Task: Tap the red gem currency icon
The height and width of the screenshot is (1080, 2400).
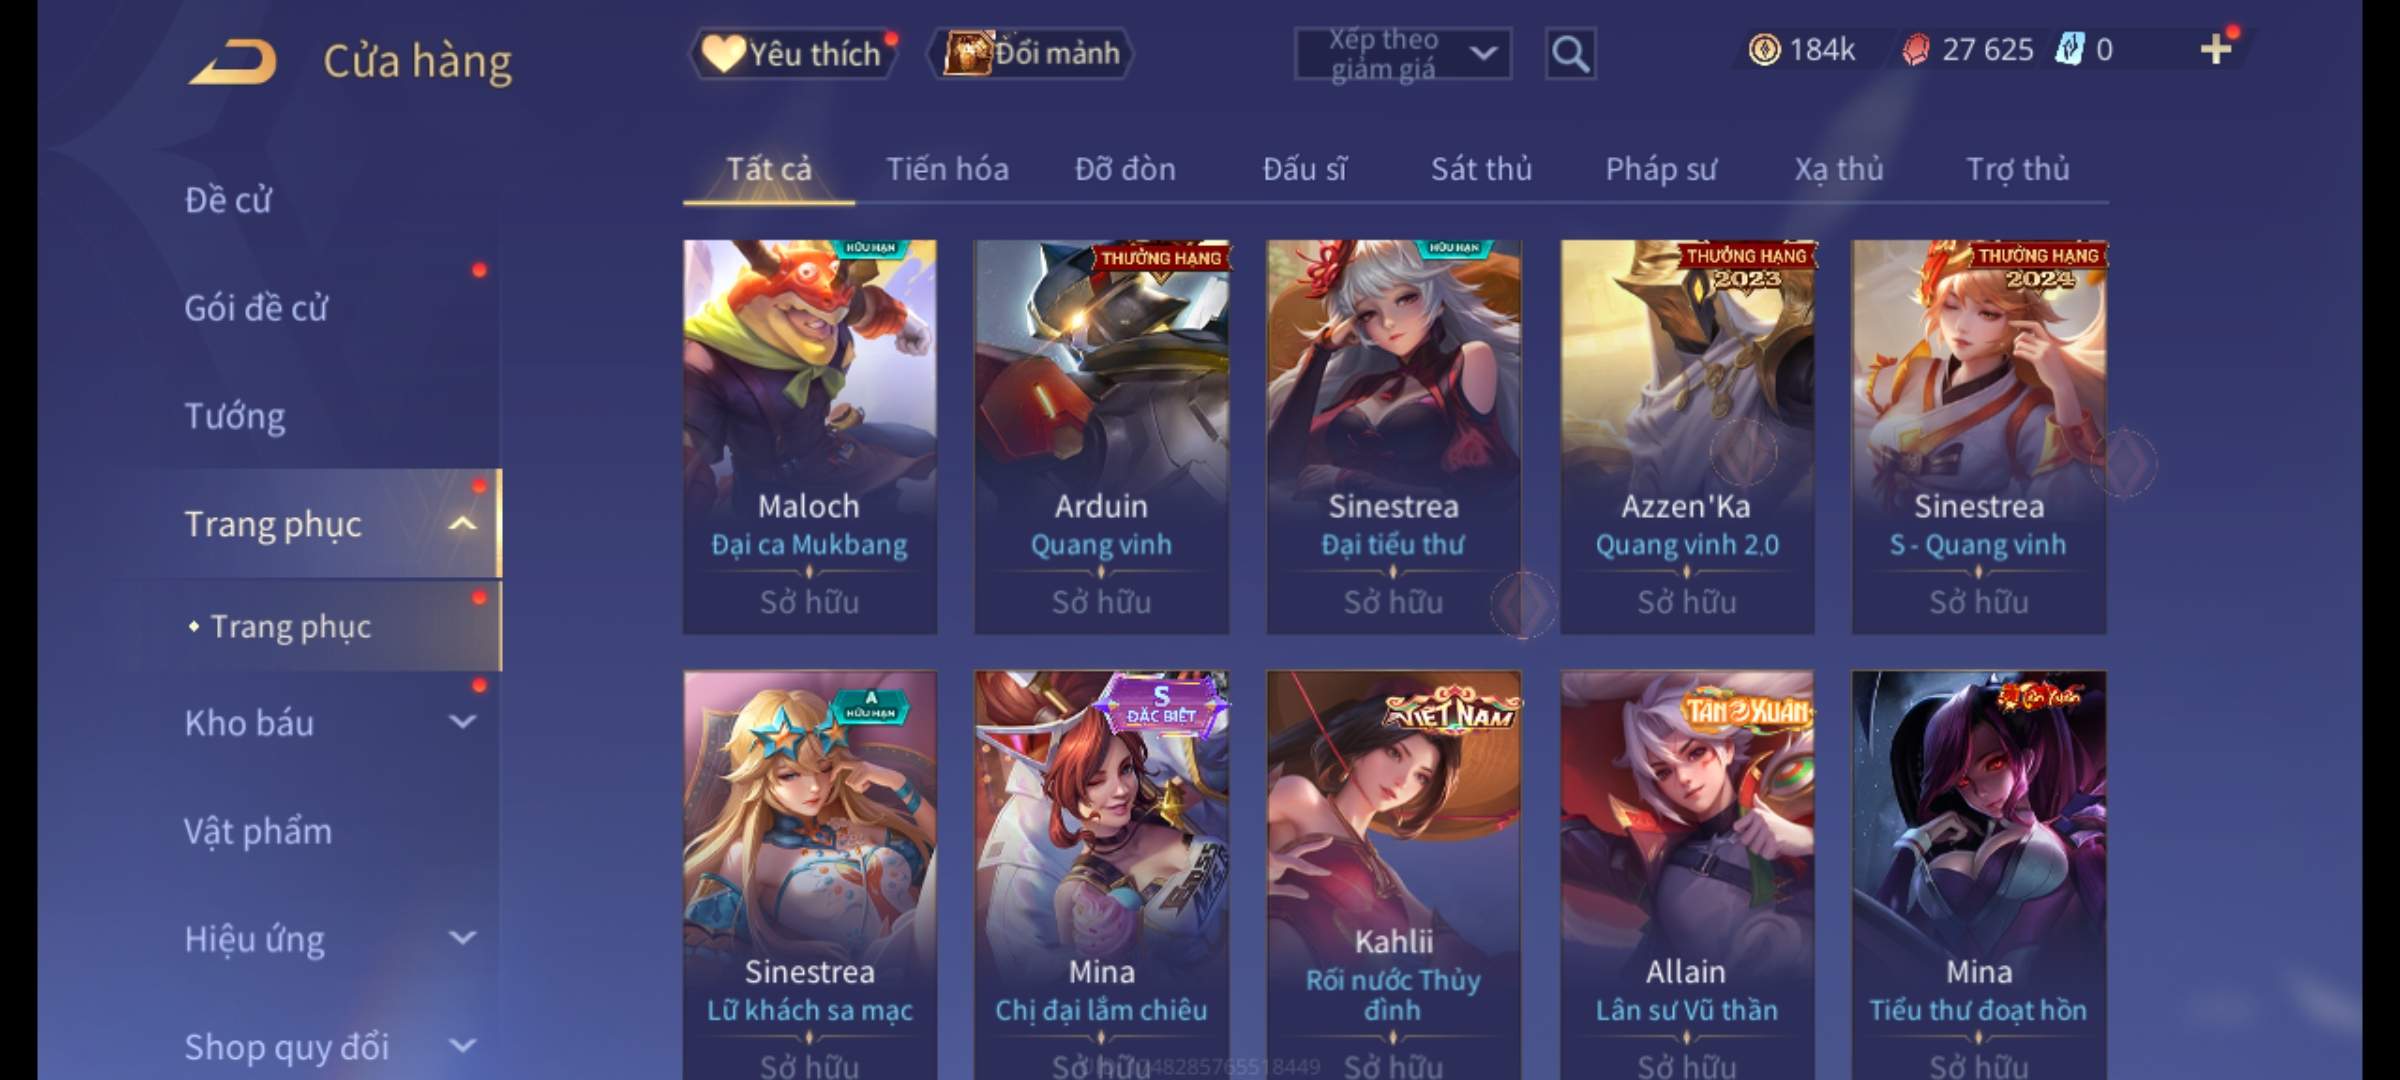Action: click(1915, 50)
